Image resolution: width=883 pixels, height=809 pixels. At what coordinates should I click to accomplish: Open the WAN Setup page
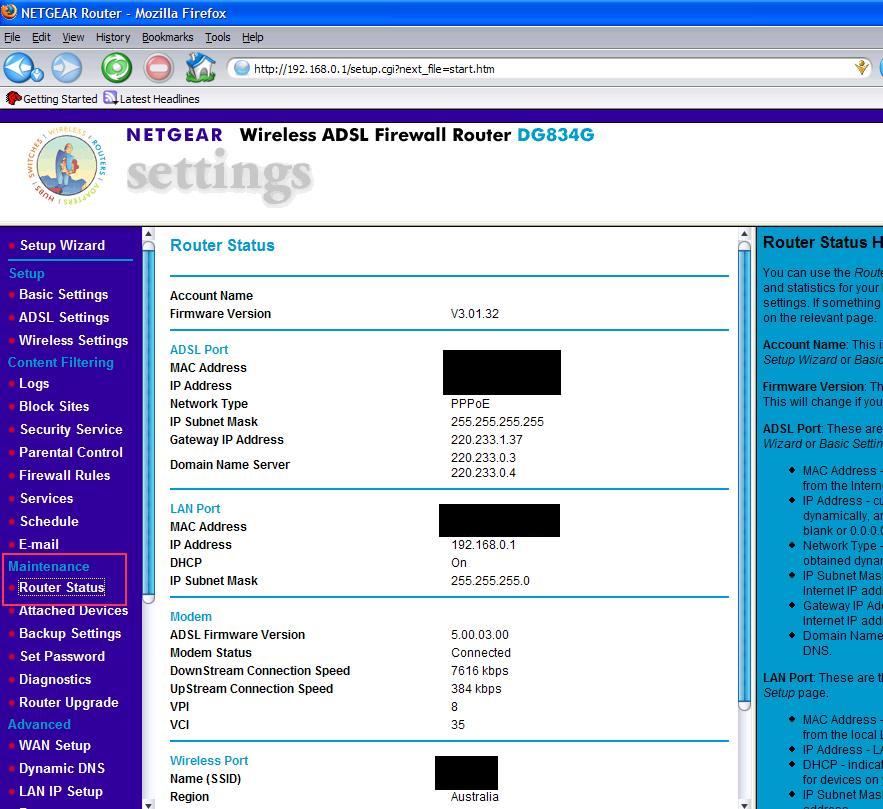point(55,745)
